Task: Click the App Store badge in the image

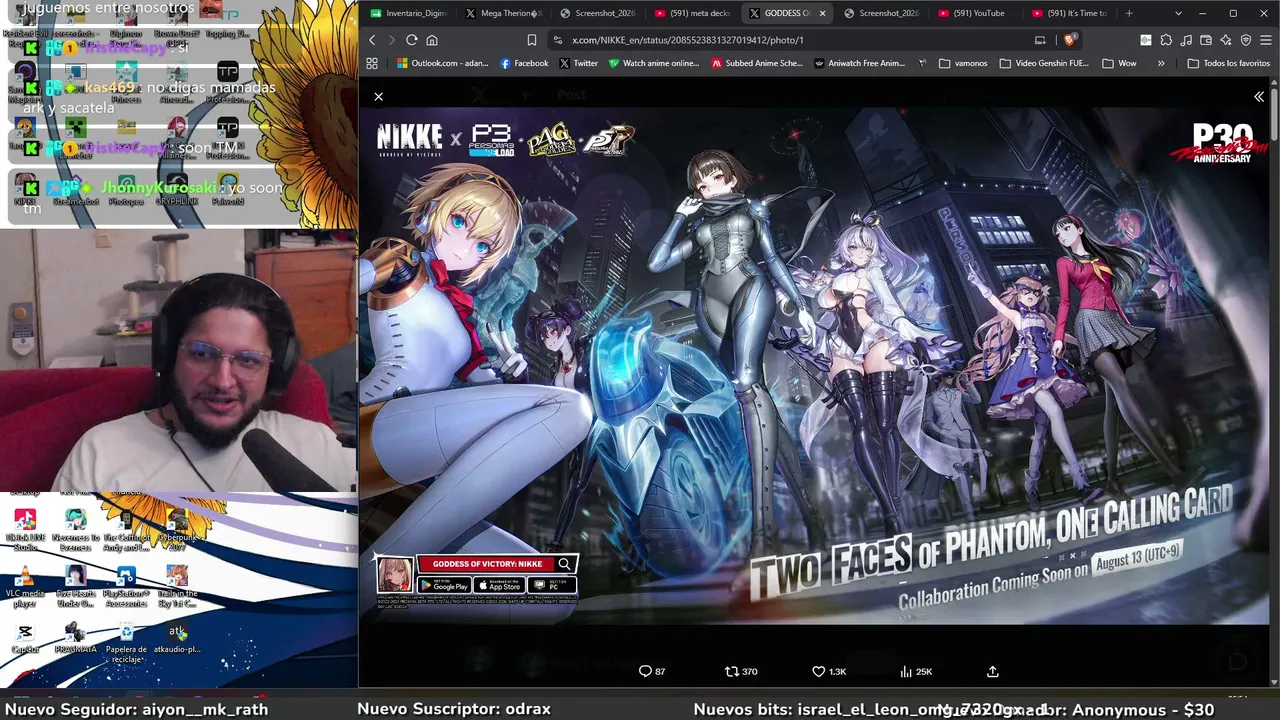Action: click(499, 585)
